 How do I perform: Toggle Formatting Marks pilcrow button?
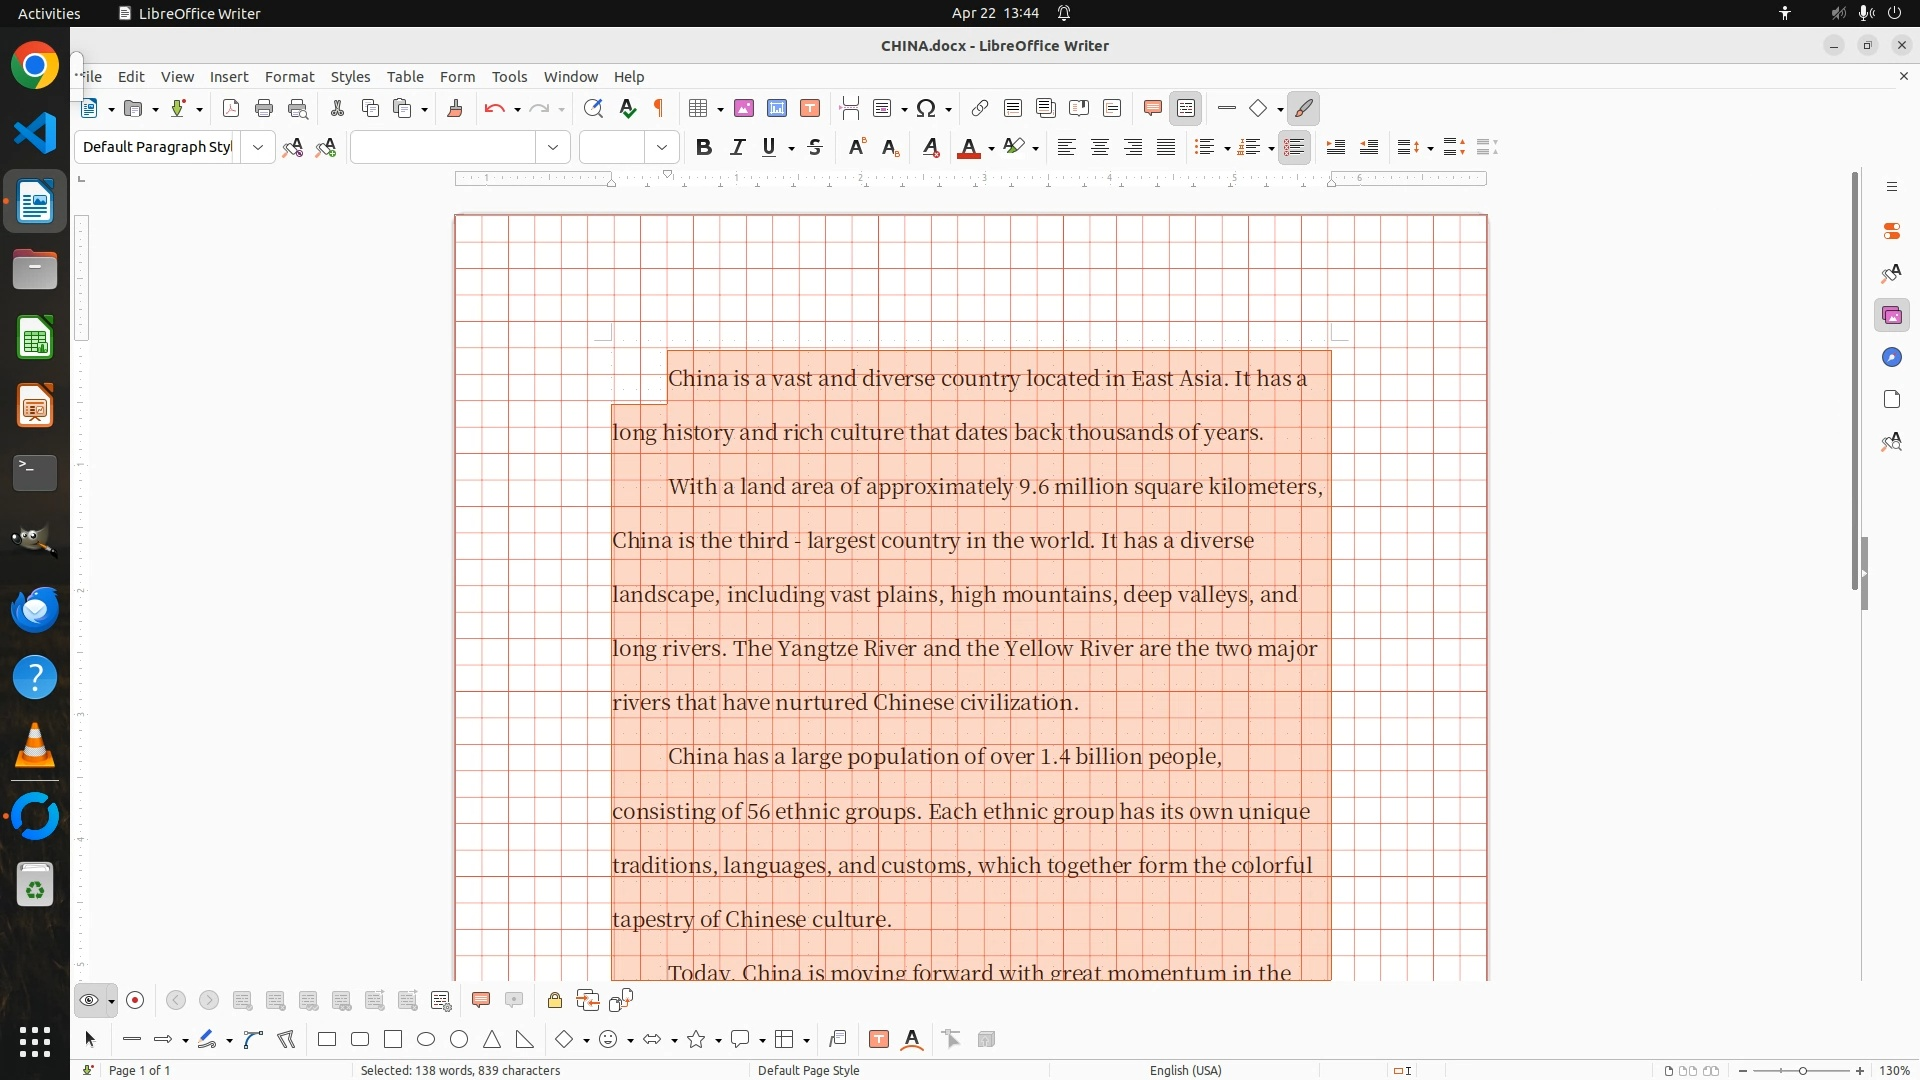pos(659,109)
